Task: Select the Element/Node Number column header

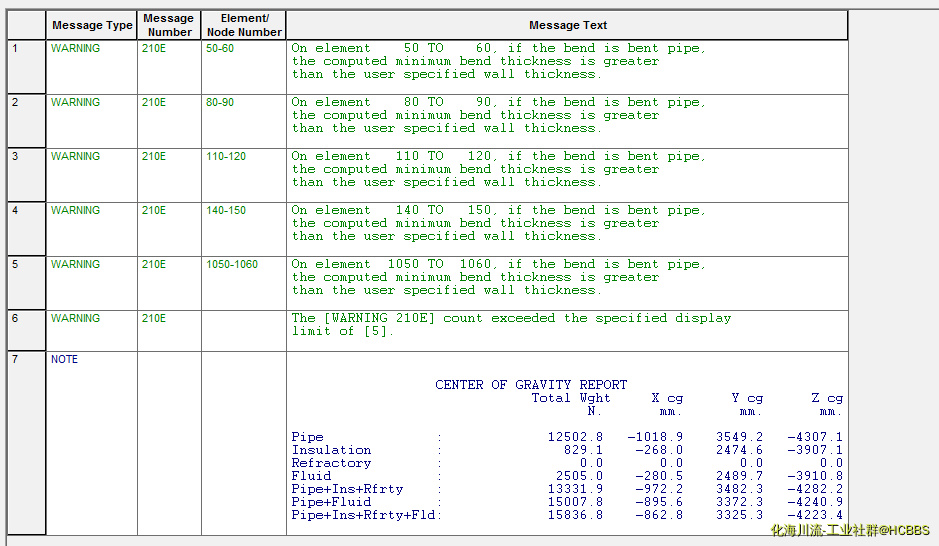Action: [244, 26]
